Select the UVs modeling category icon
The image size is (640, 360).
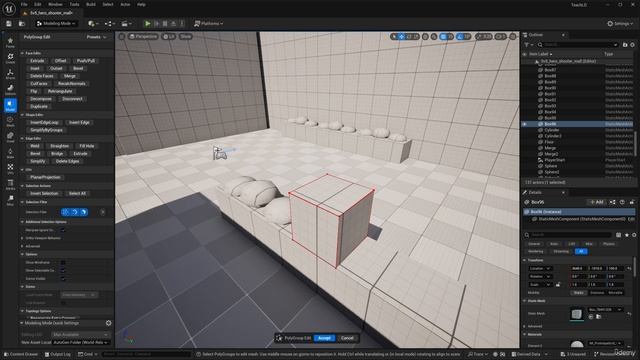tap(10, 169)
